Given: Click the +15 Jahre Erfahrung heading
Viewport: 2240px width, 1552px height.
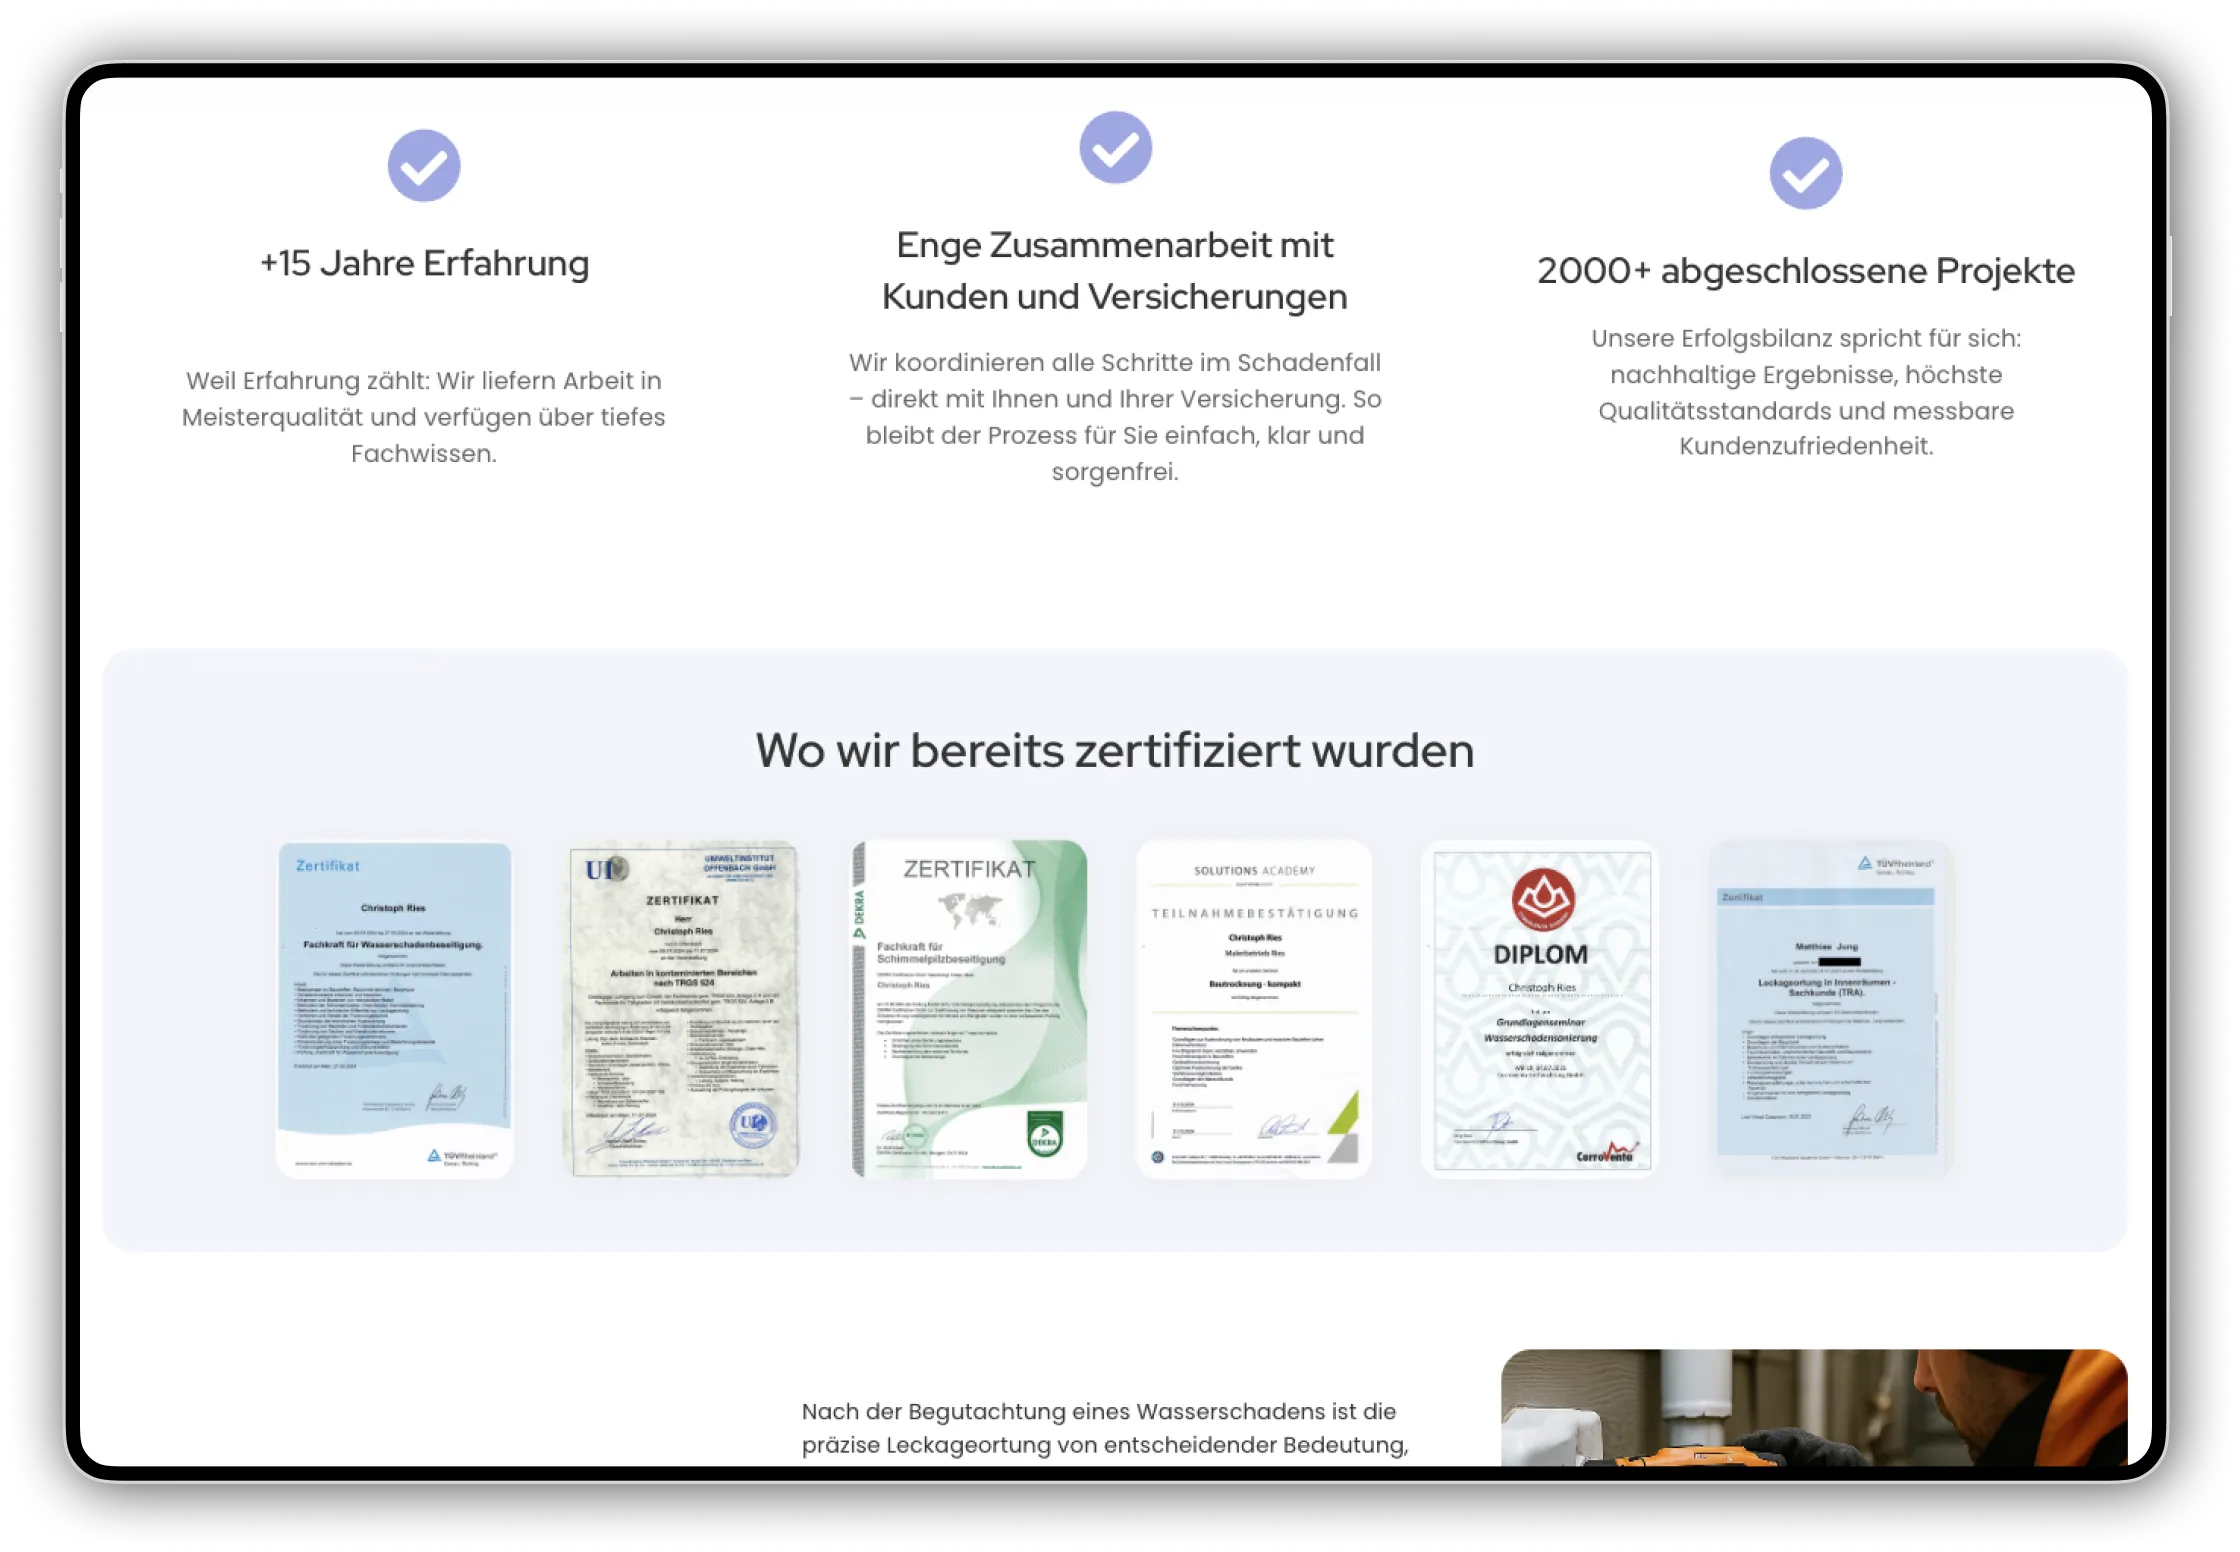Looking at the screenshot, I should click(x=424, y=264).
